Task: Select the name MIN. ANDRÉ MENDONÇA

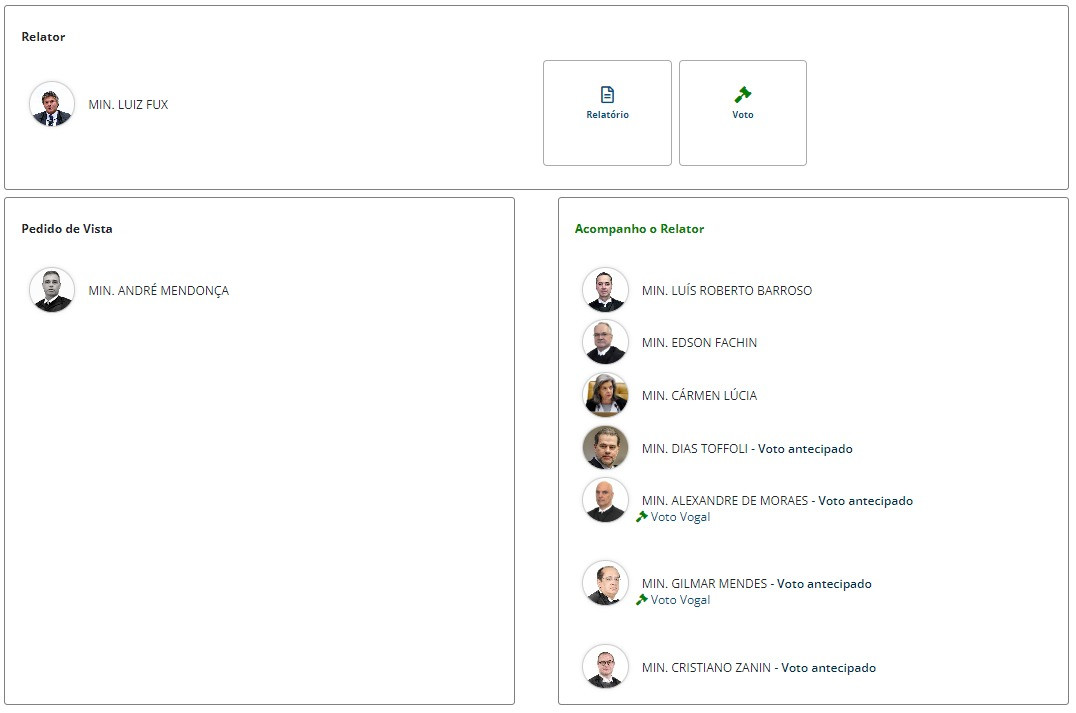Action: pyautogui.click(x=158, y=291)
